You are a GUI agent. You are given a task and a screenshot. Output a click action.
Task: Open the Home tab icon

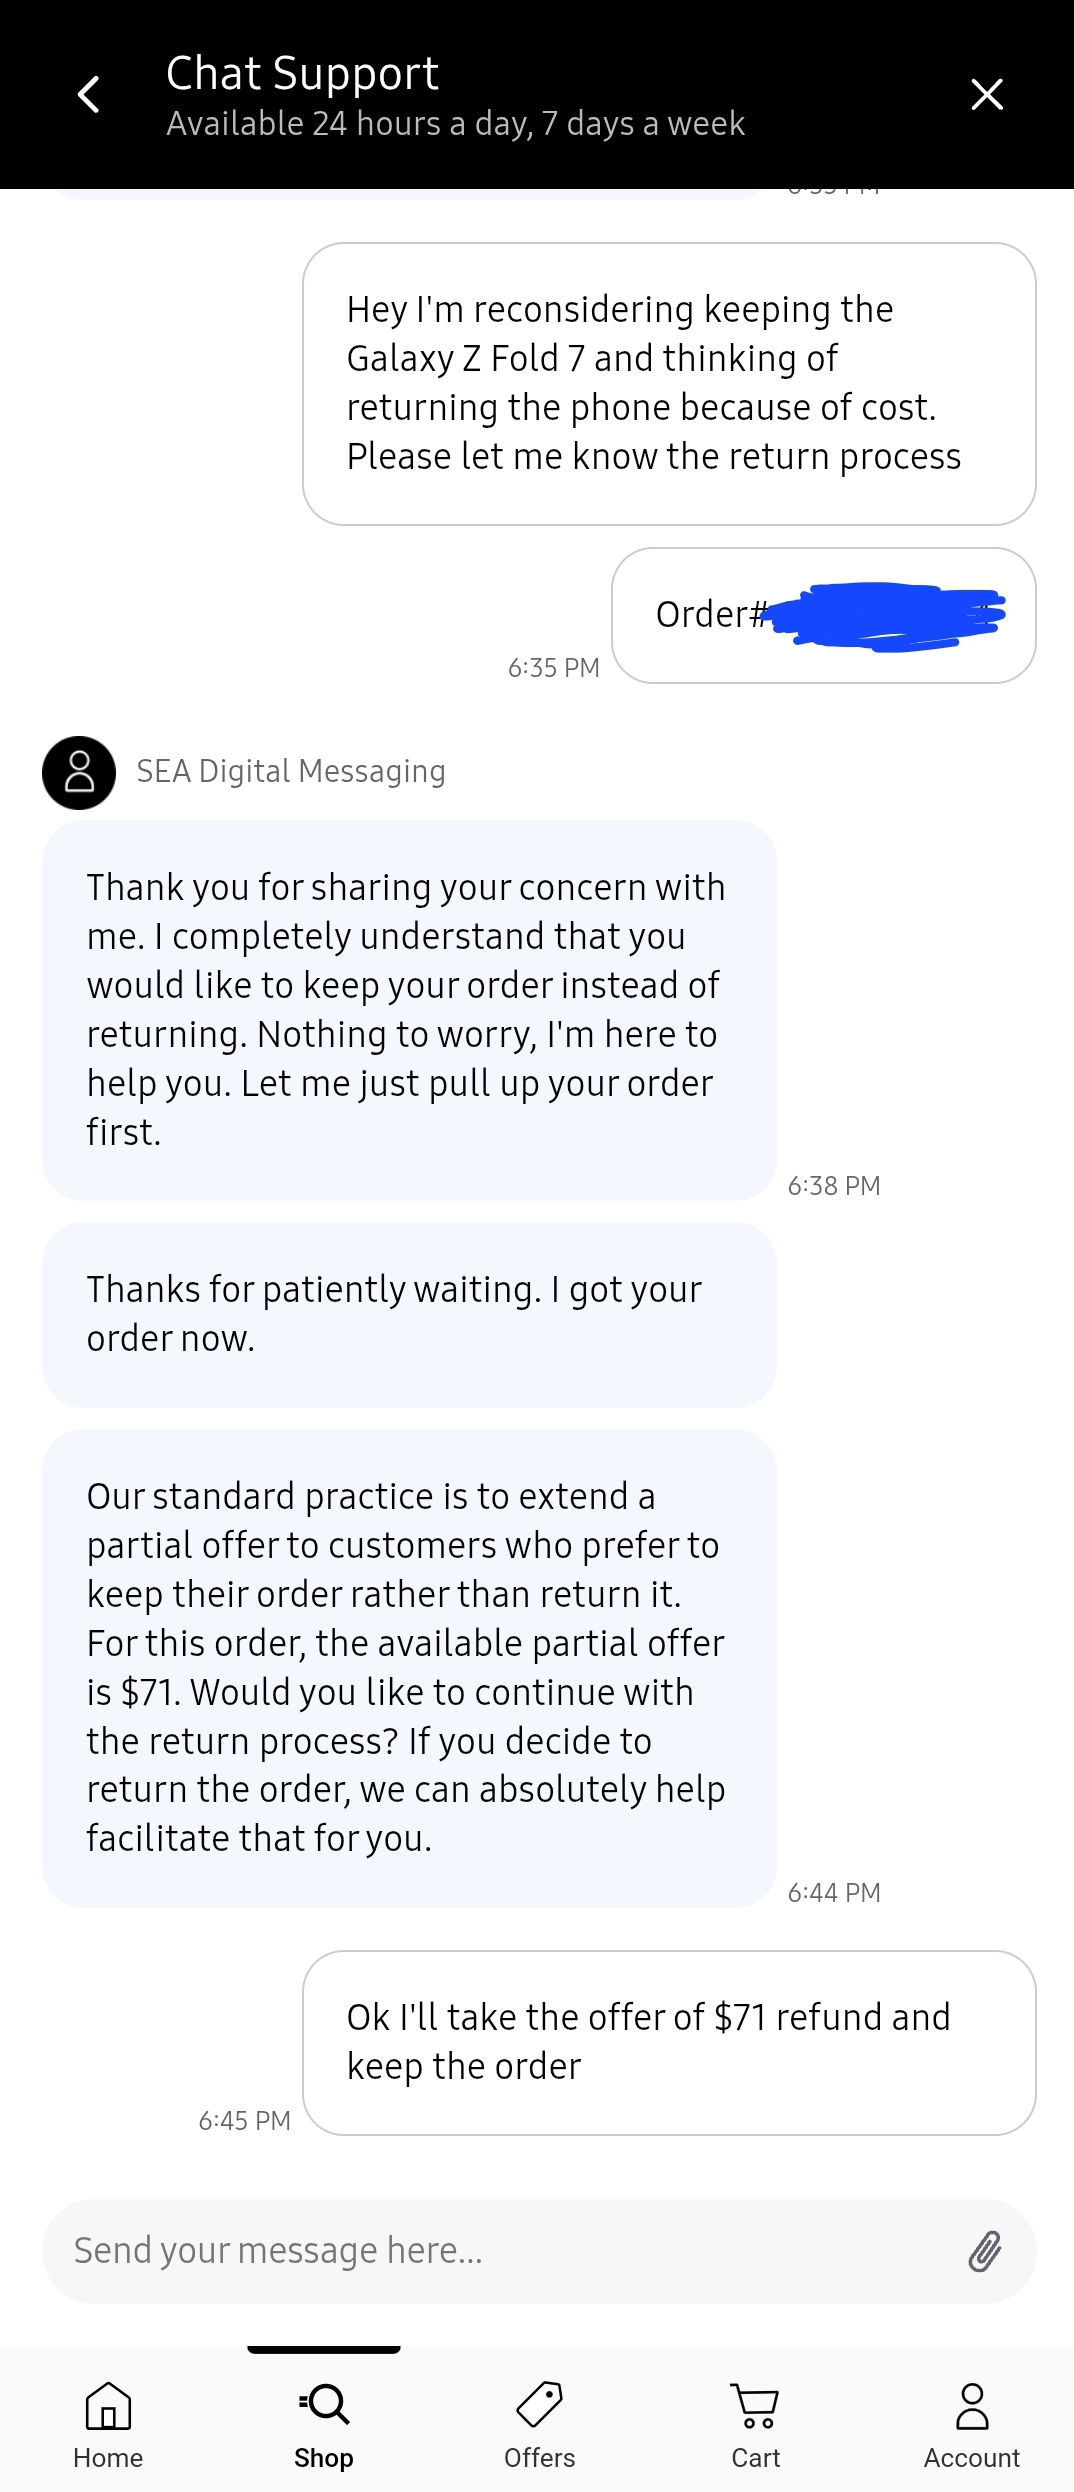pos(108,2405)
